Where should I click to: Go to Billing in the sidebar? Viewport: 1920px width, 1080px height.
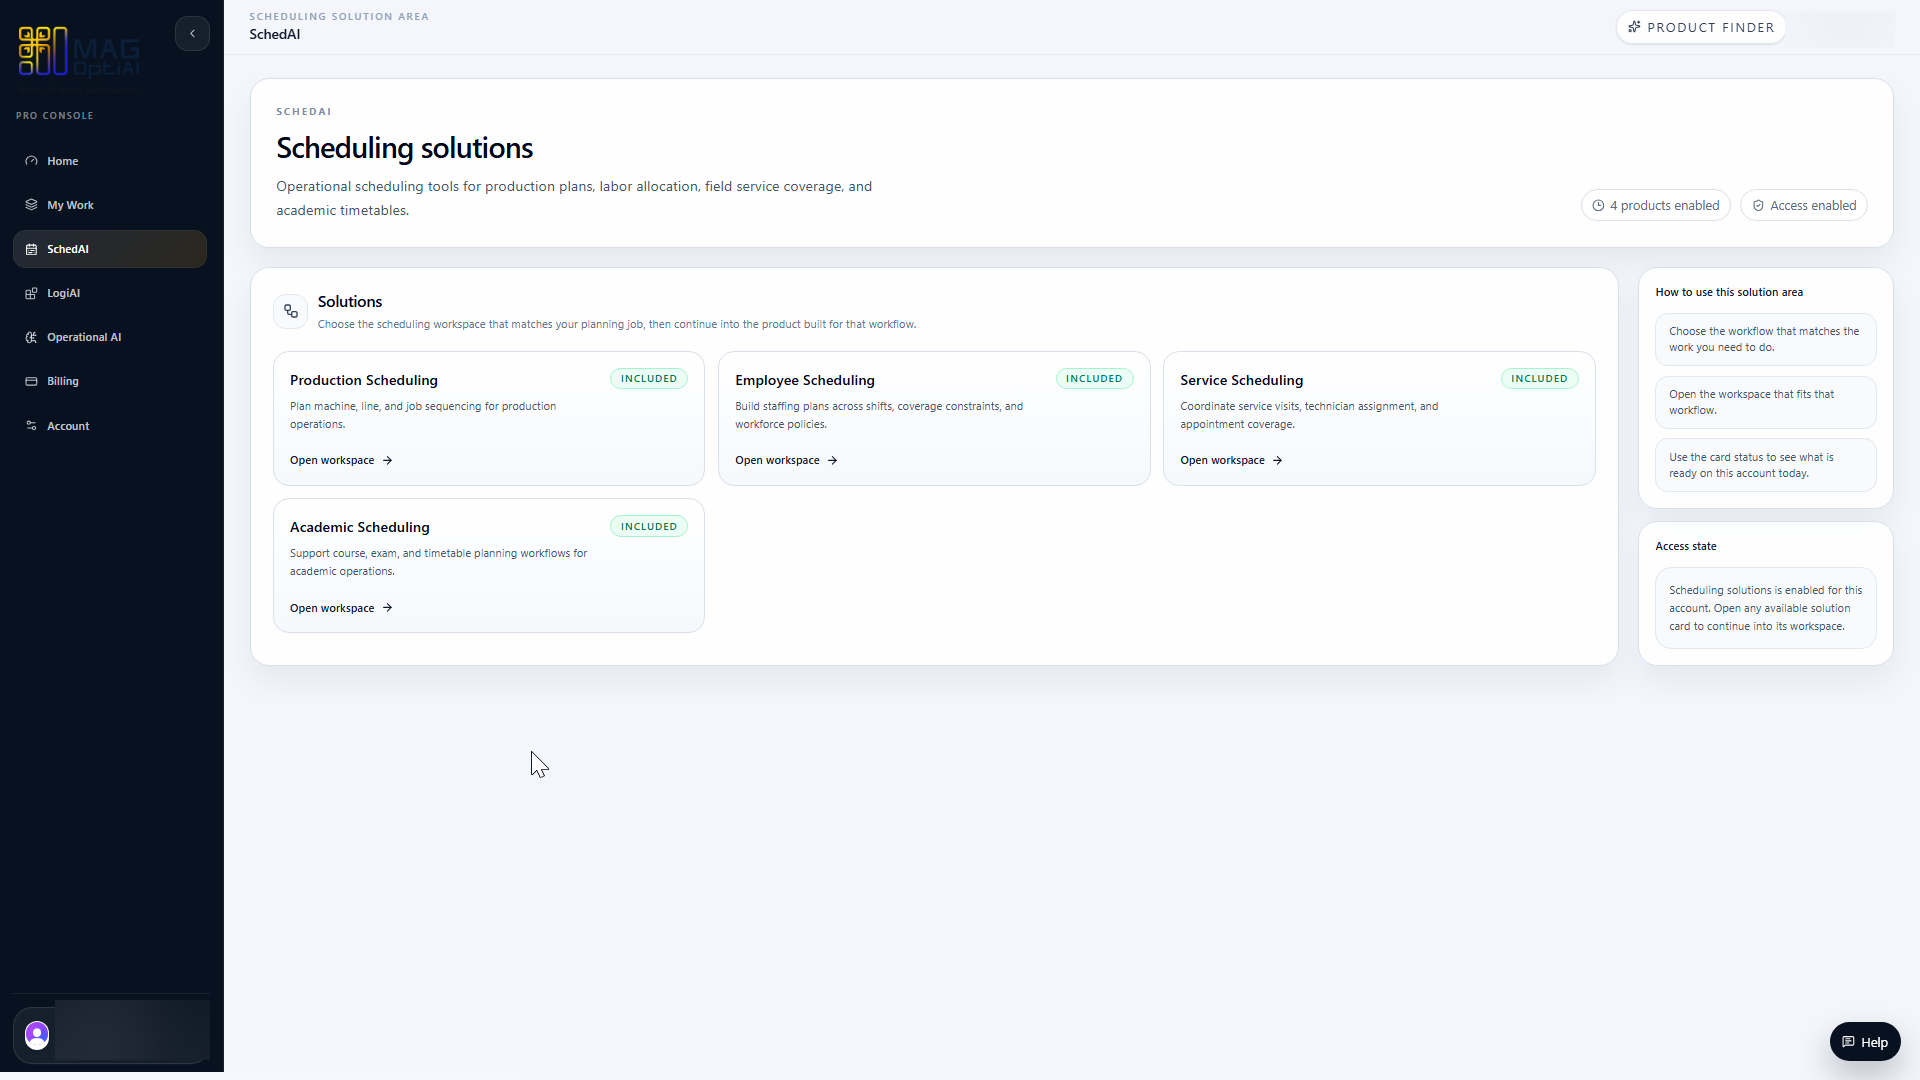110,381
